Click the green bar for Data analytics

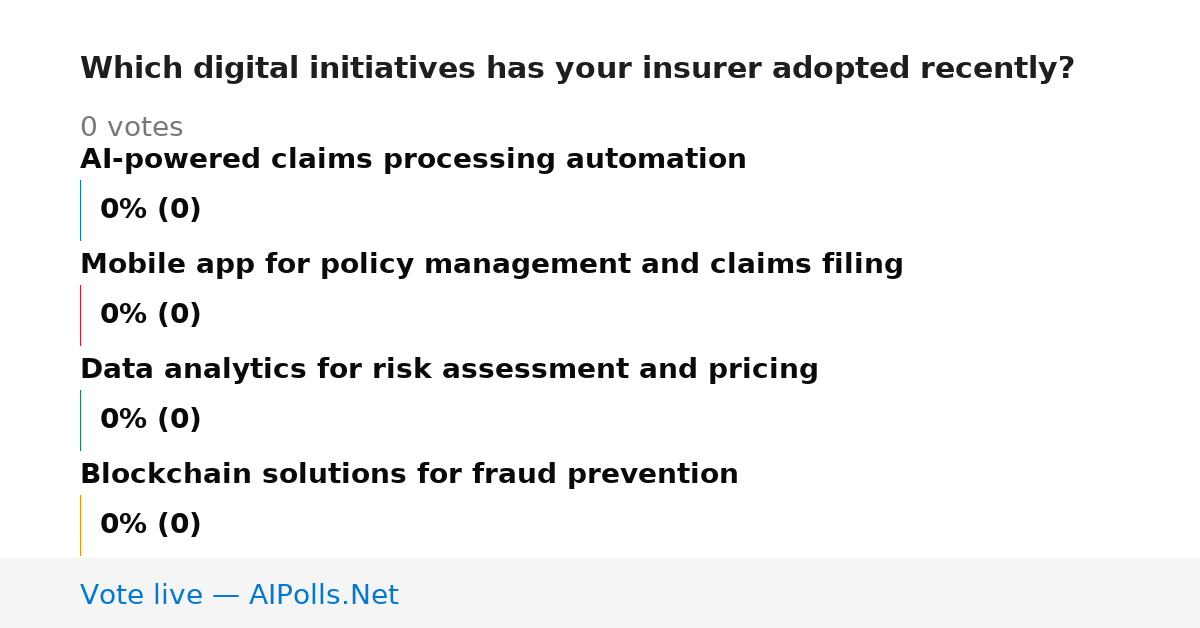pyautogui.click(x=81, y=420)
